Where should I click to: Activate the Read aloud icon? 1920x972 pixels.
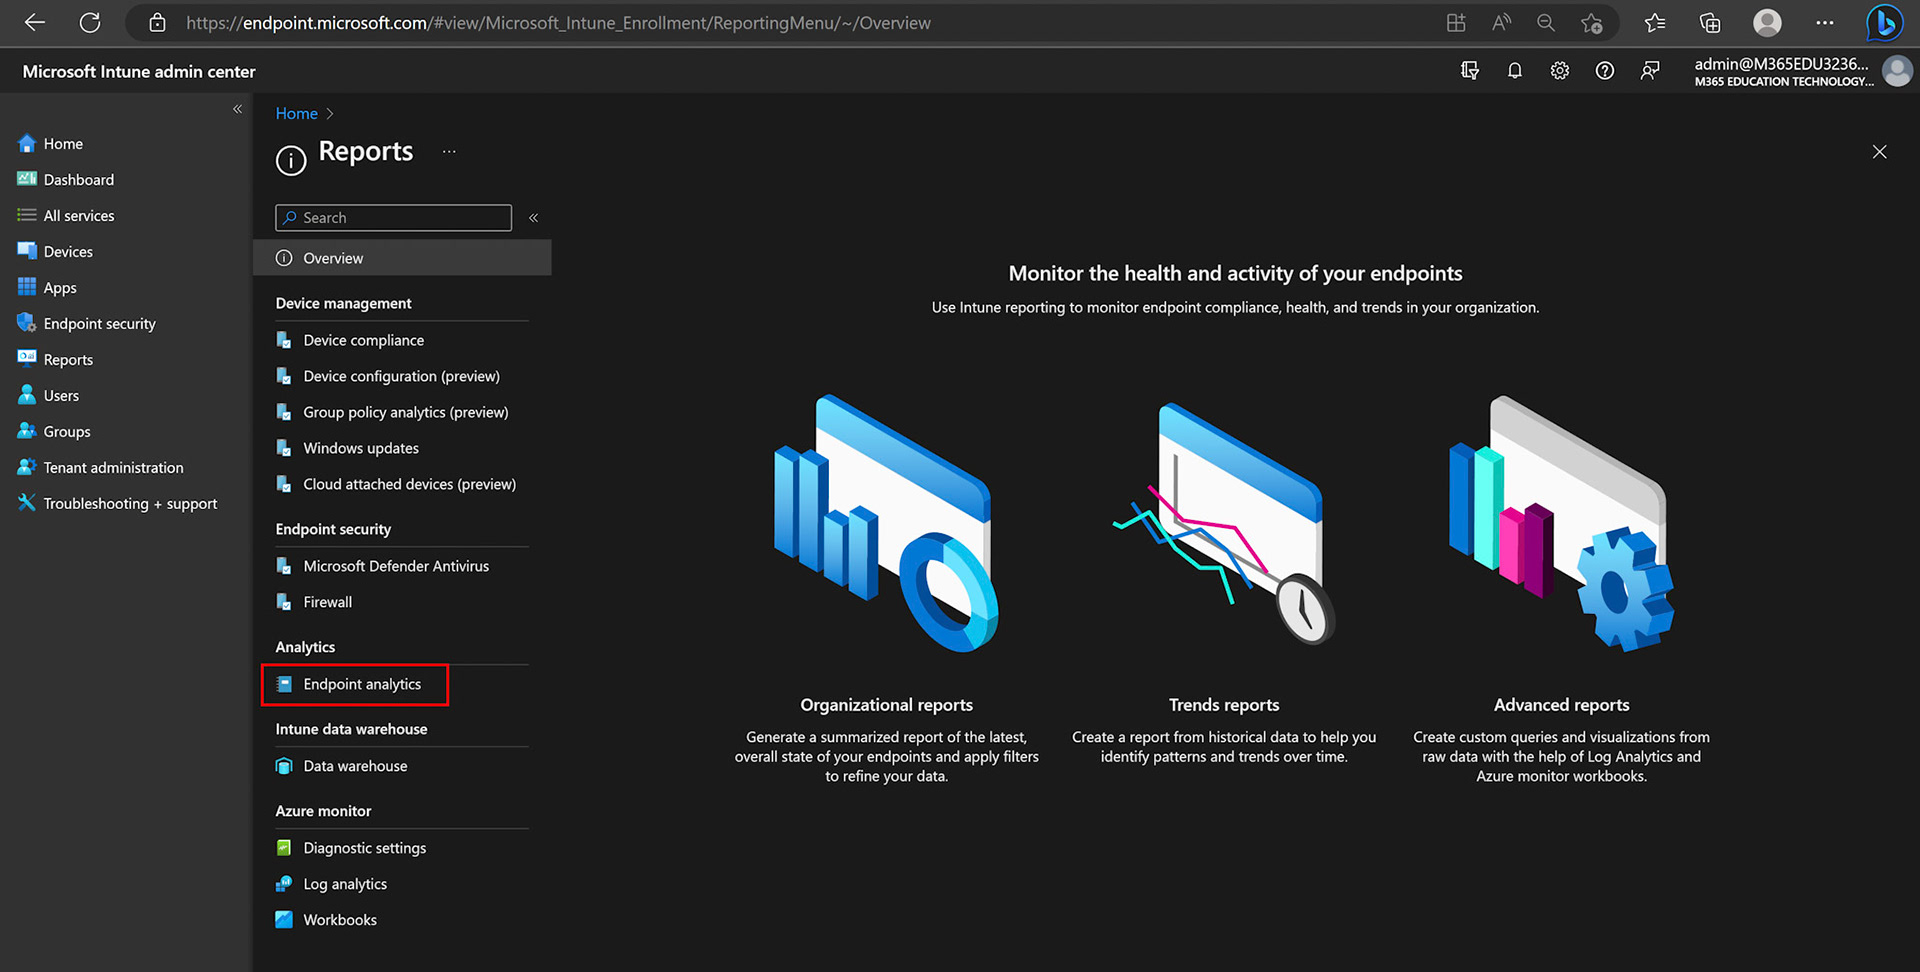[x=1501, y=22]
